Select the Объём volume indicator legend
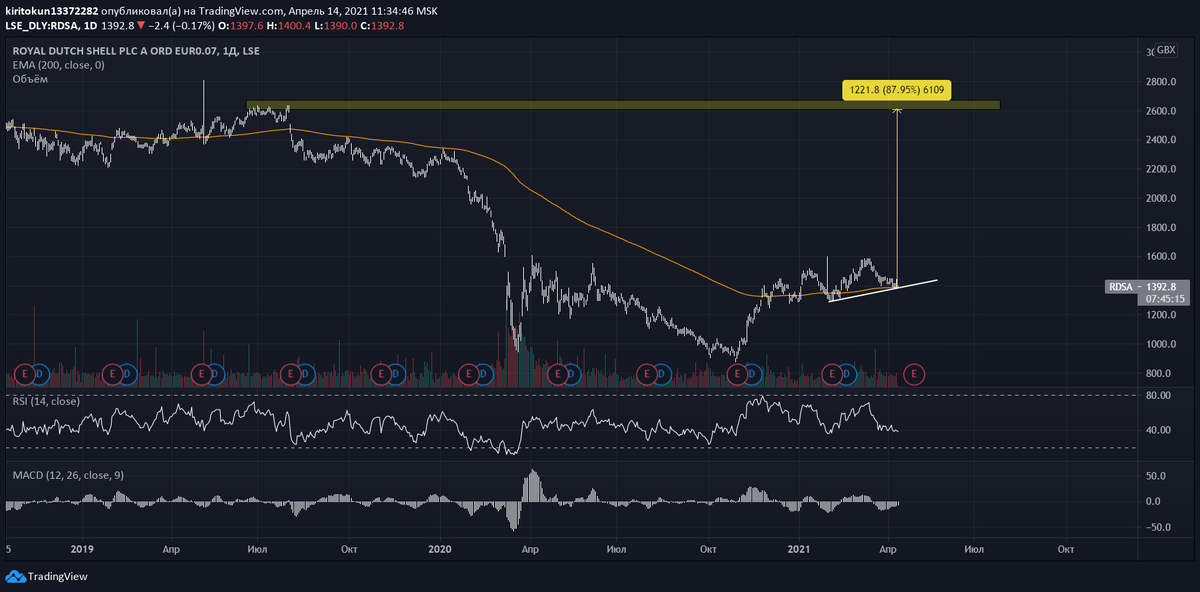Viewport: 1200px width, 592px height. click(30, 78)
